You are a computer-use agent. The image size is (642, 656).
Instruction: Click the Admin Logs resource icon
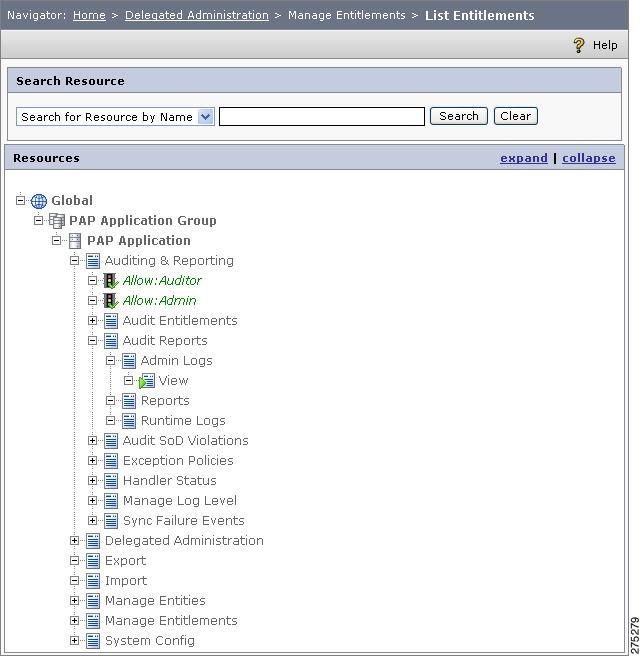pyautogui.click(x=129, y=361)
